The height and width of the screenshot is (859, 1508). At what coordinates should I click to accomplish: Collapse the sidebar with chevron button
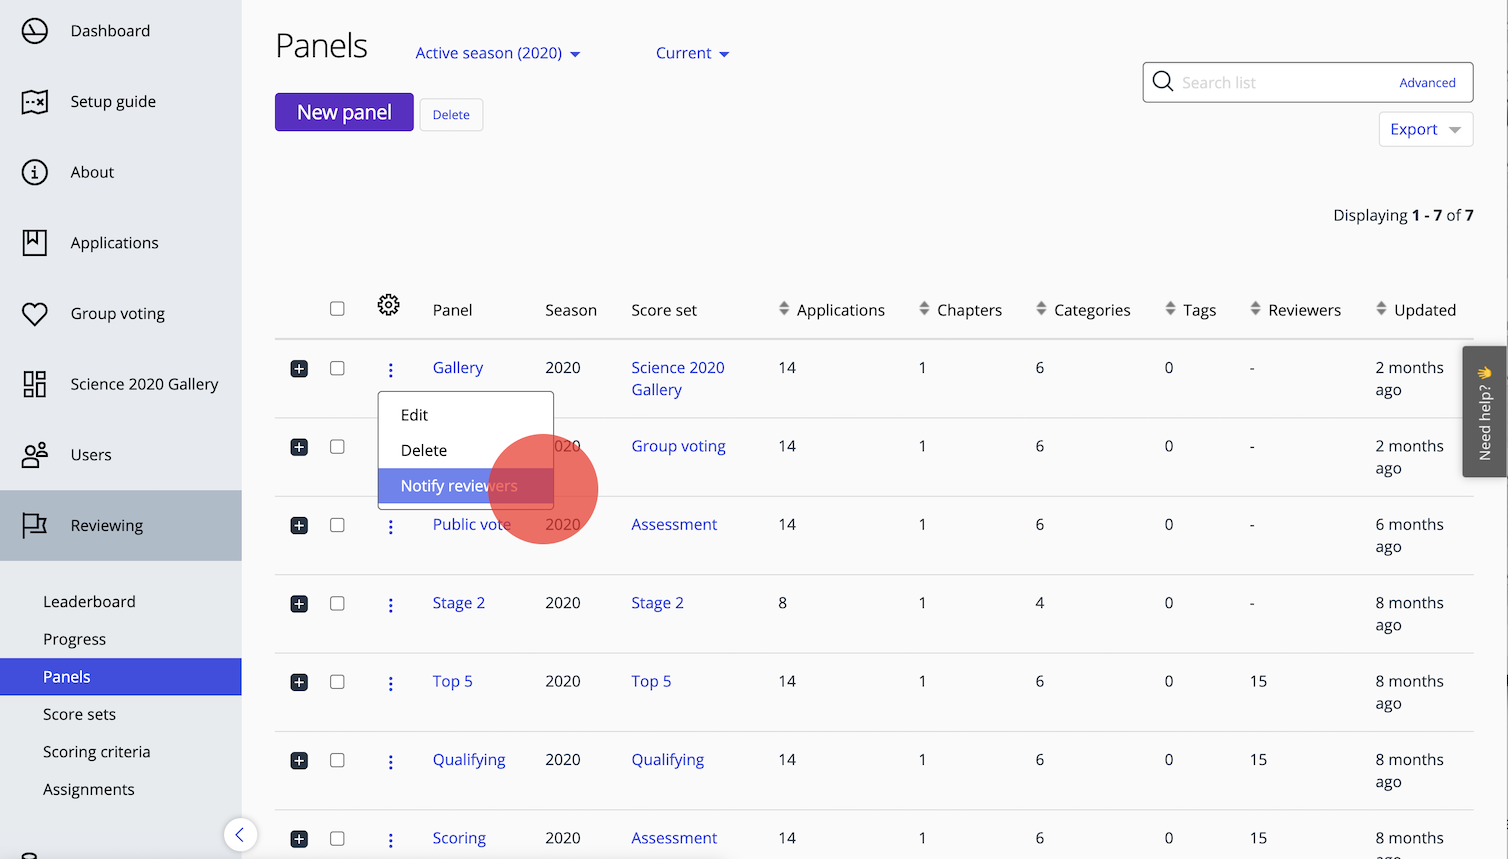click(x=240, y=835)
